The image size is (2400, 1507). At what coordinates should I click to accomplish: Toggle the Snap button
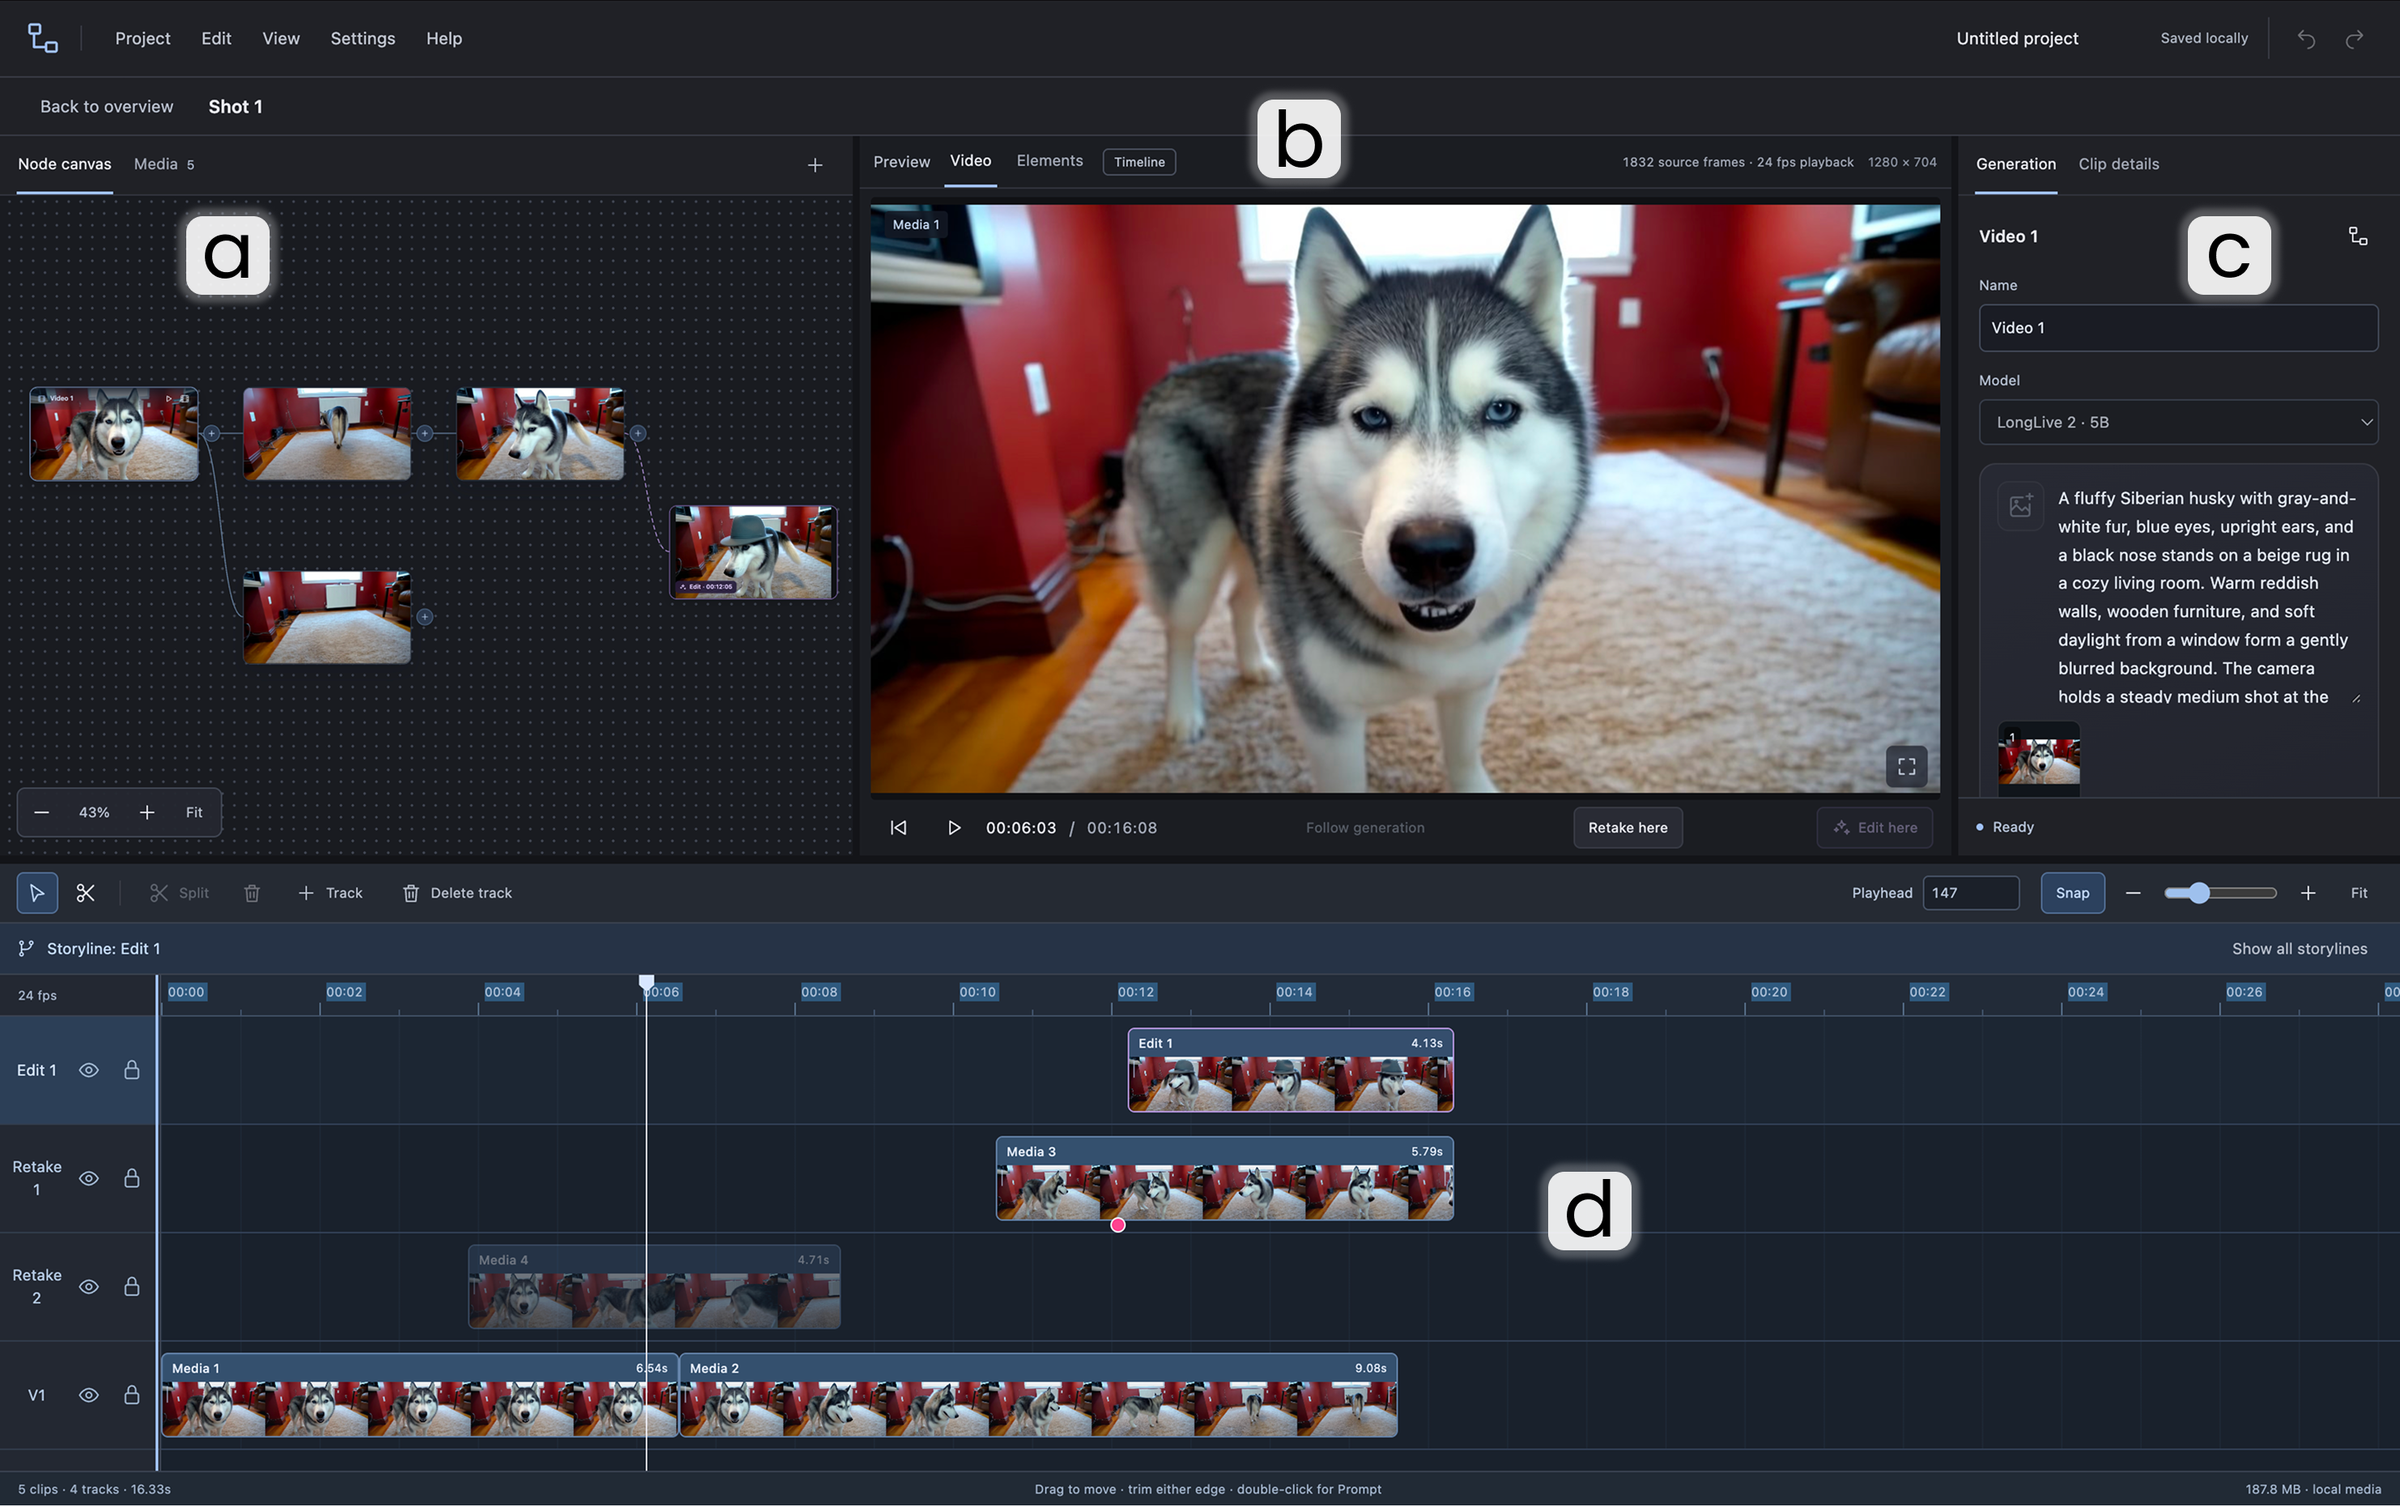point(2072,893)
